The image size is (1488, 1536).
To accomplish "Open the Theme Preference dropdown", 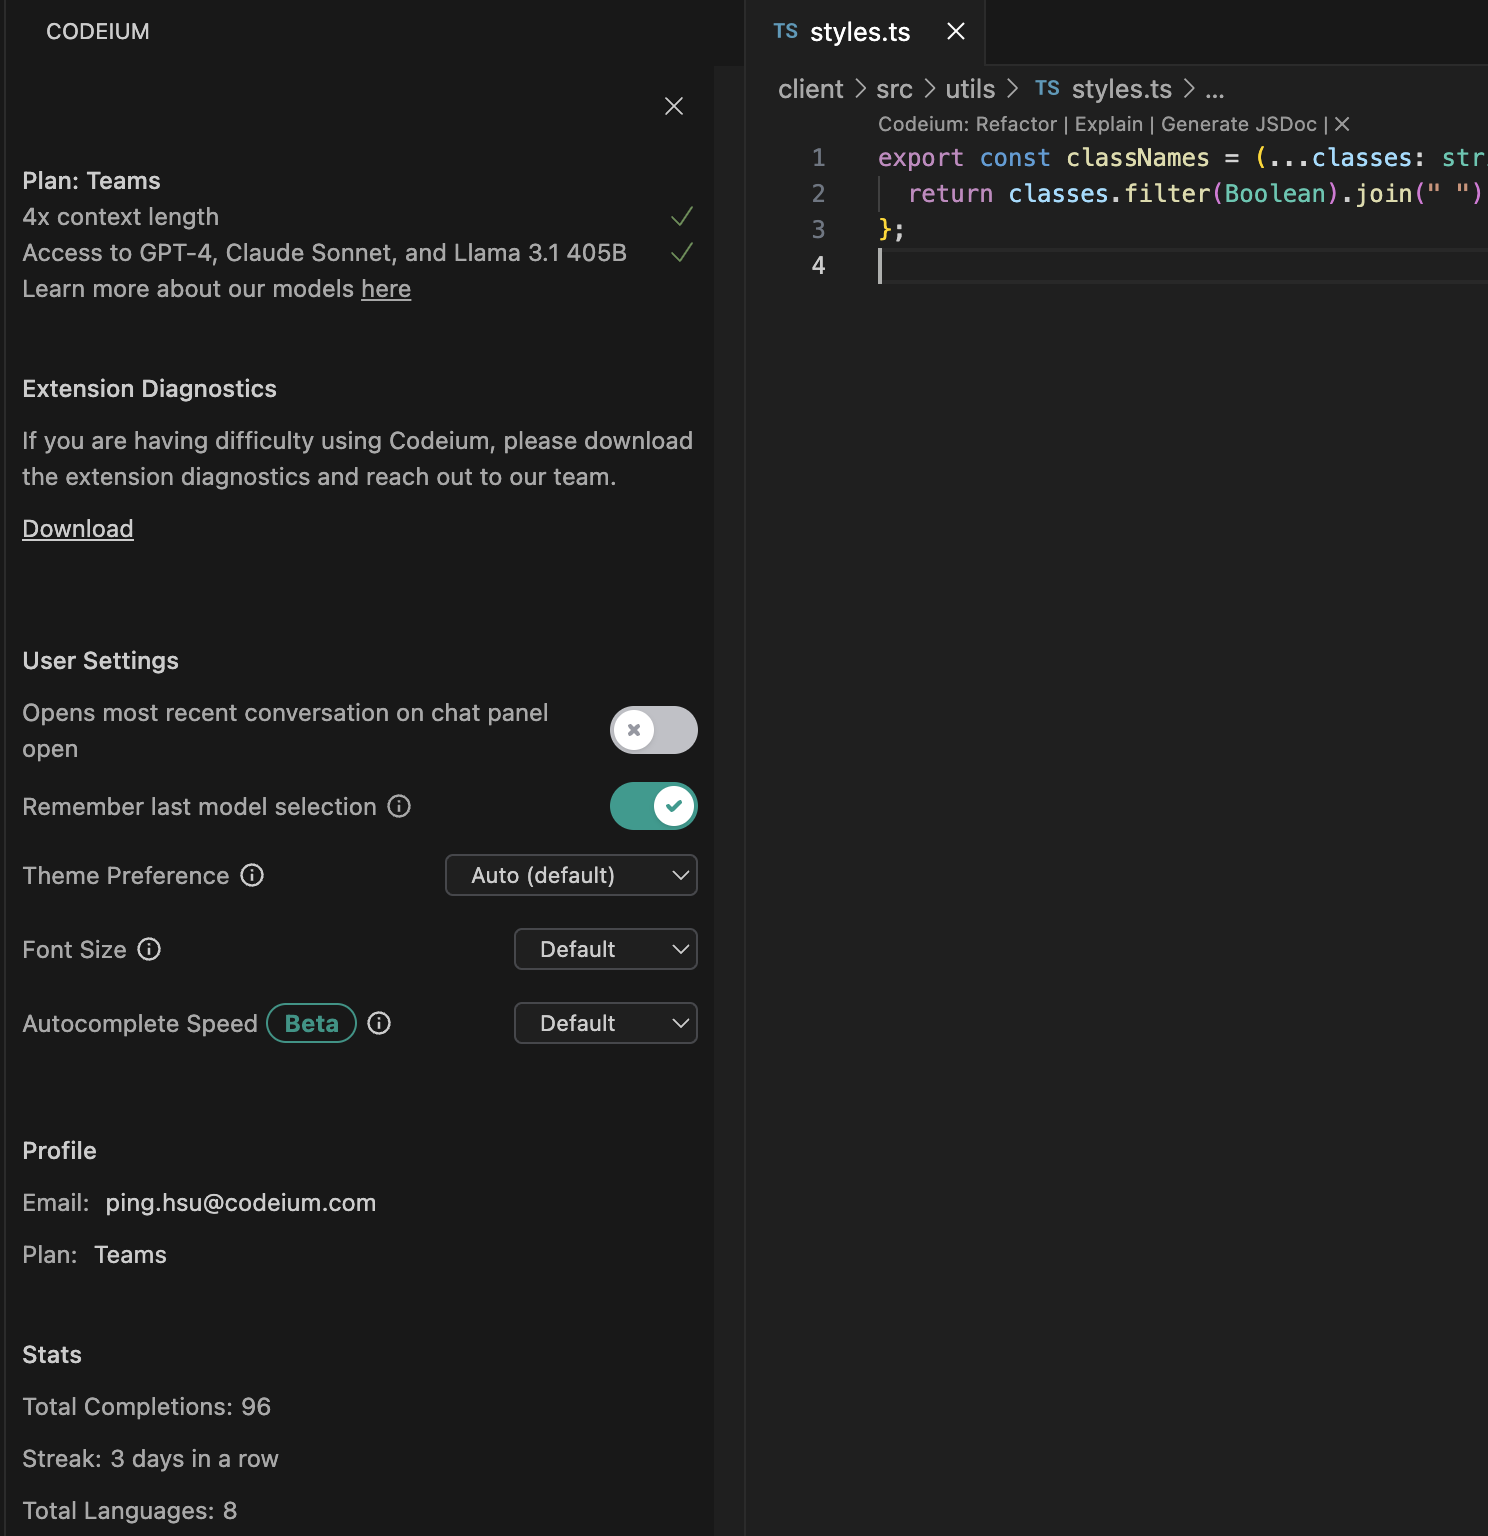I will [571, 875].
